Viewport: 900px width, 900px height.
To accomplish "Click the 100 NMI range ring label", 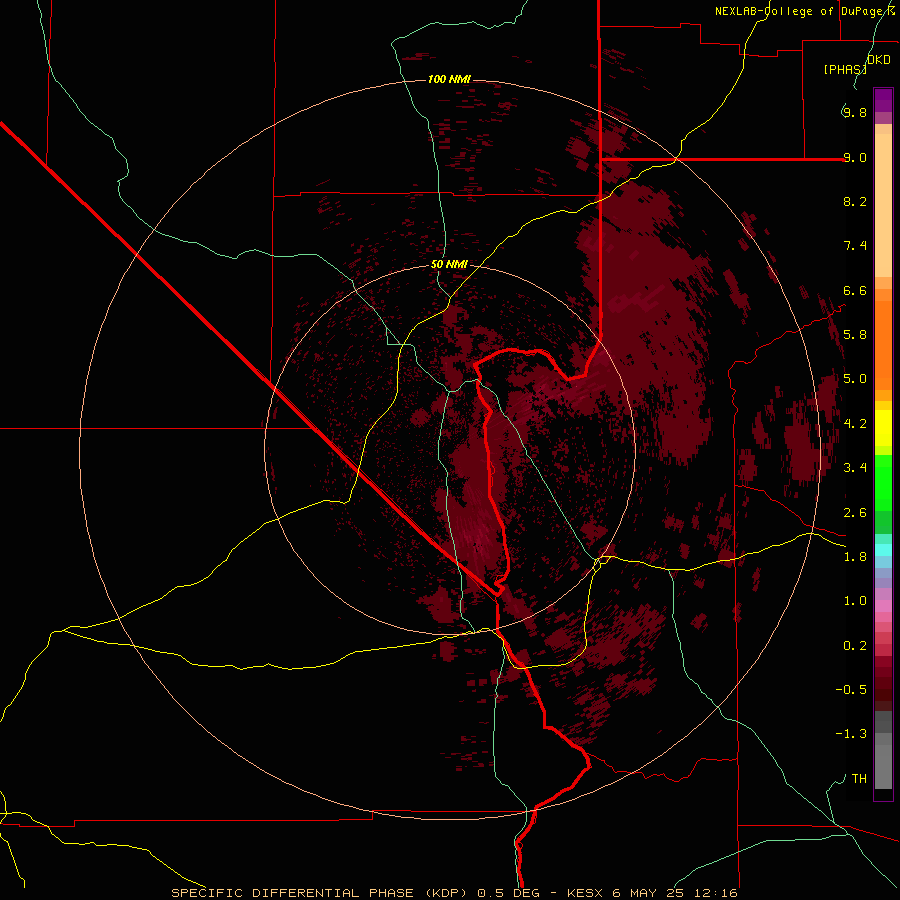I will click(x=449, y=79).
